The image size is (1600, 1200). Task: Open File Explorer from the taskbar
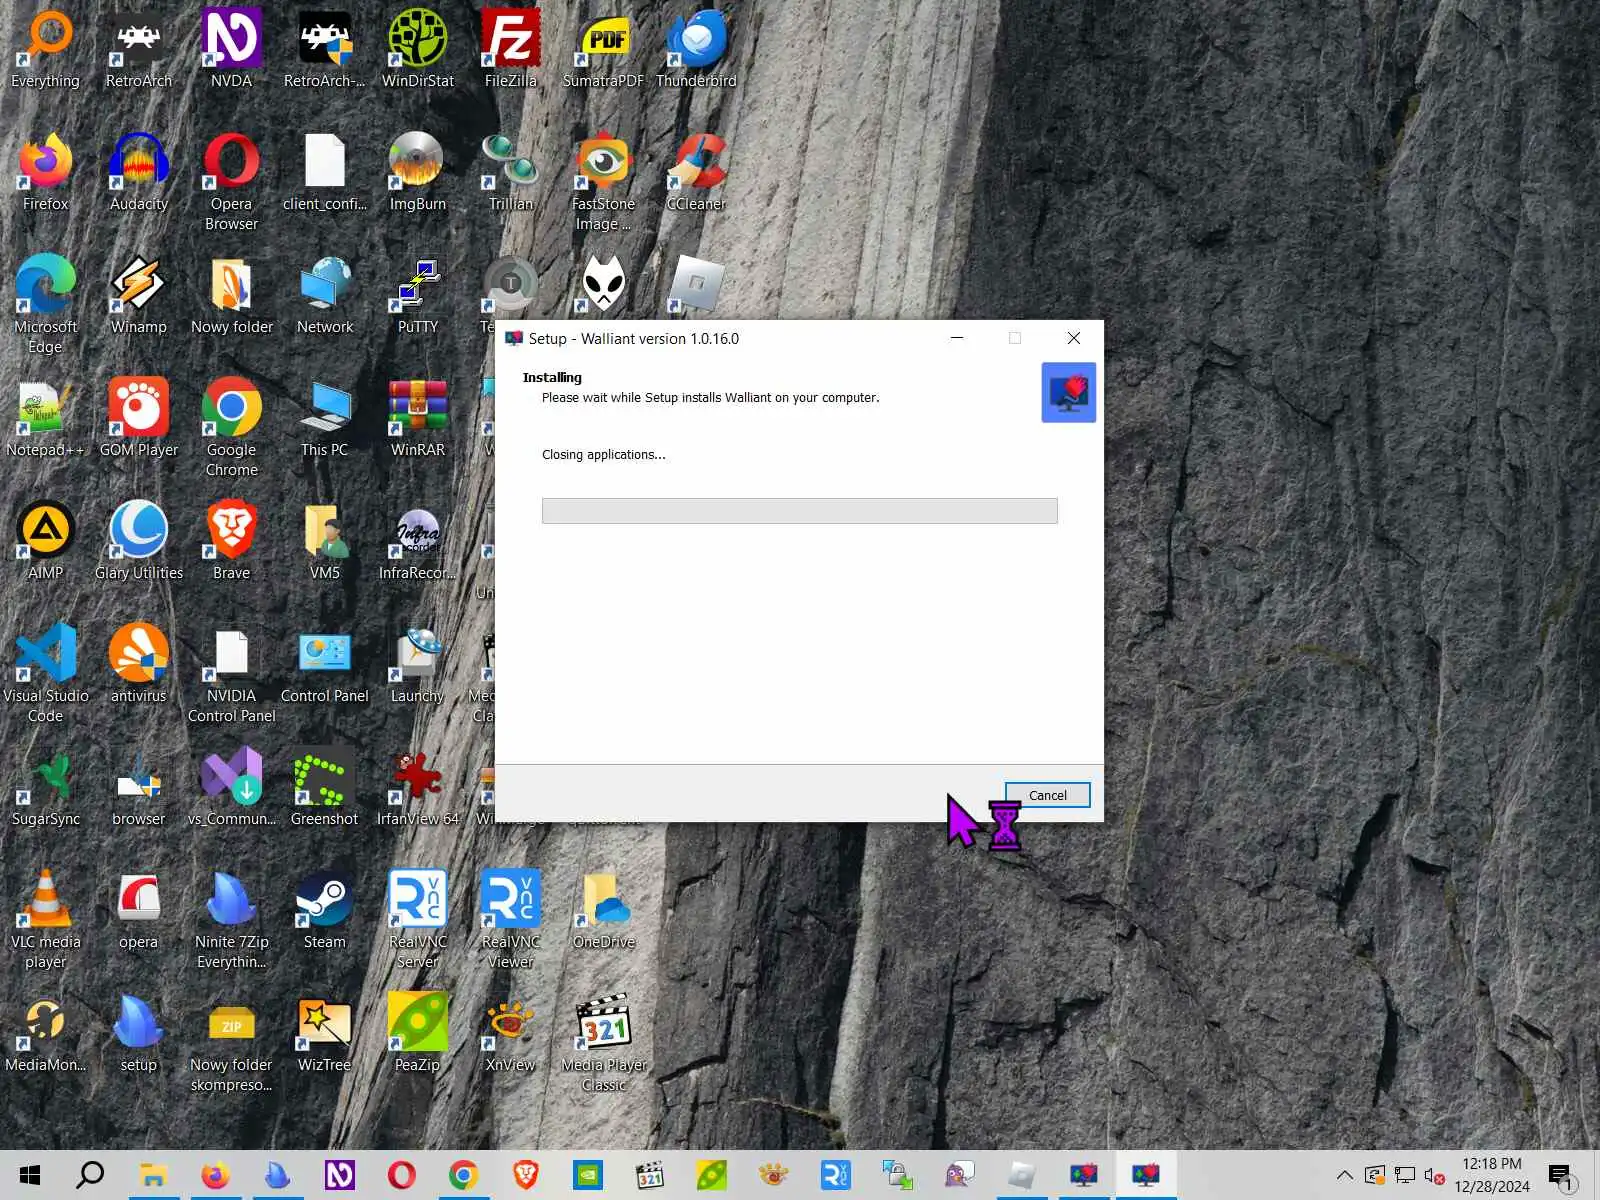coord(153,1175)
